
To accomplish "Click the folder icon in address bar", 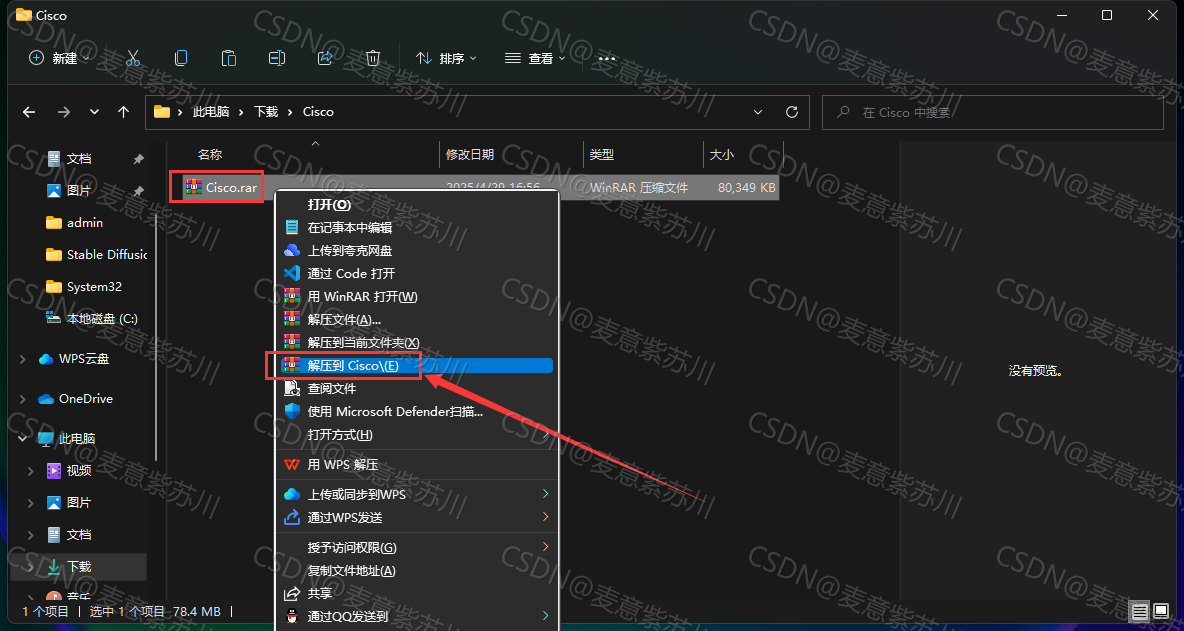I will tap(162, 112).
